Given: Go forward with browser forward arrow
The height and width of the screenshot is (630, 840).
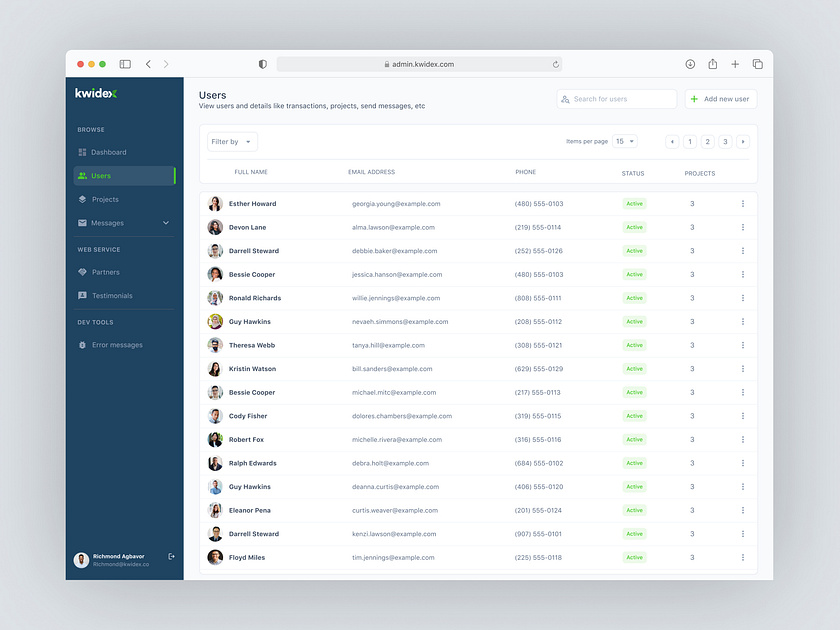Looking at the screenshot, I should point(166,64).
